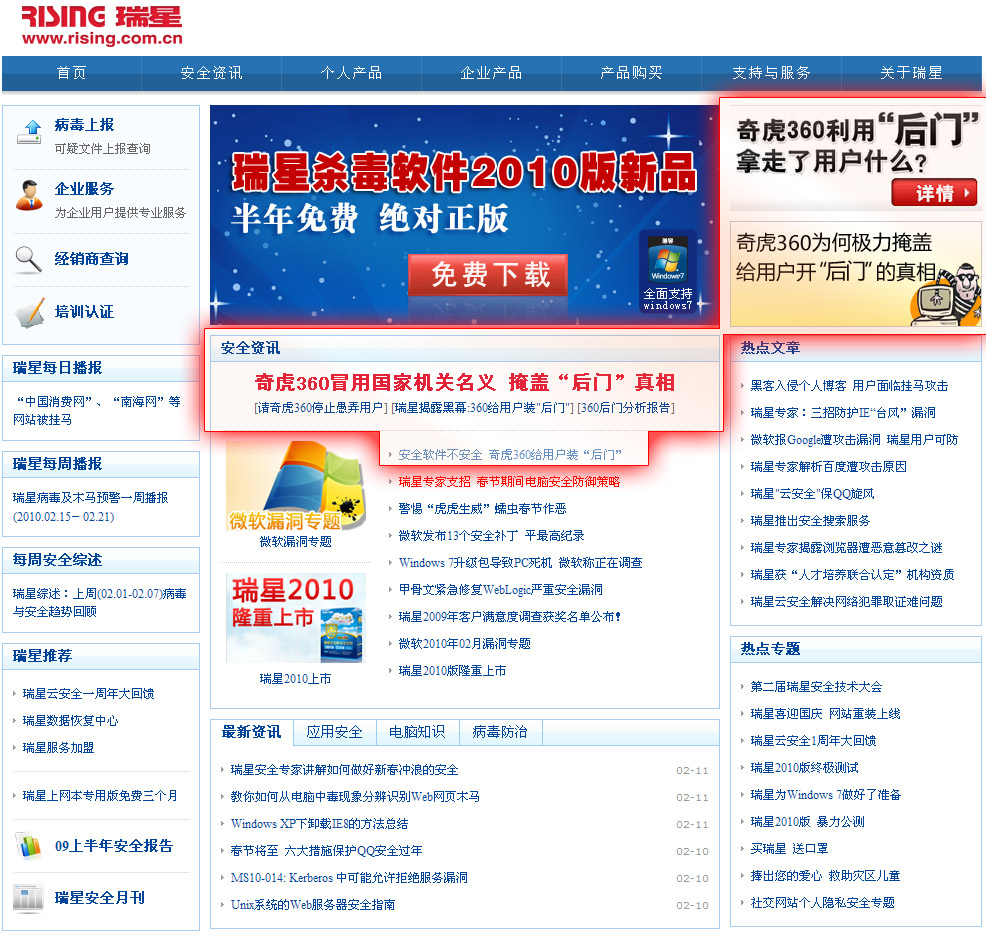The width and height of the screenshot is (986, 941).
Task: Click the 瑞星2010隆重上市 thumbnail image
Action: pos(296,618)
